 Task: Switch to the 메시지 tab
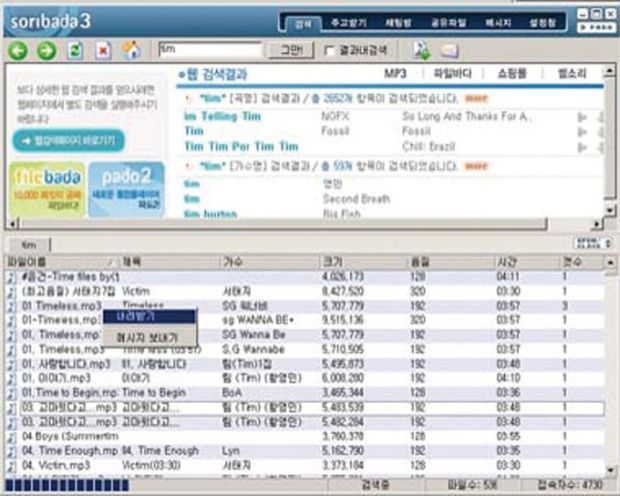[x=498, y=23]
